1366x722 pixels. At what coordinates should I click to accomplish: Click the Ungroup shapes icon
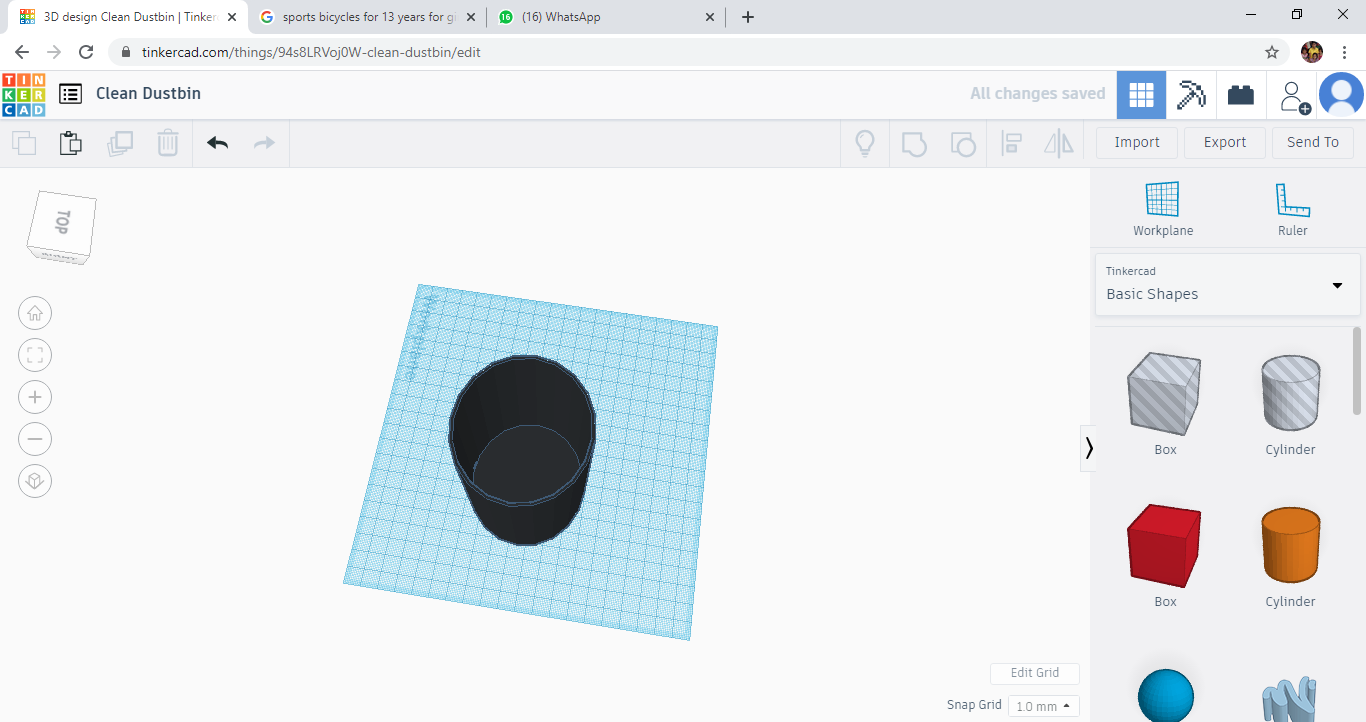click(x=962, y=143)
